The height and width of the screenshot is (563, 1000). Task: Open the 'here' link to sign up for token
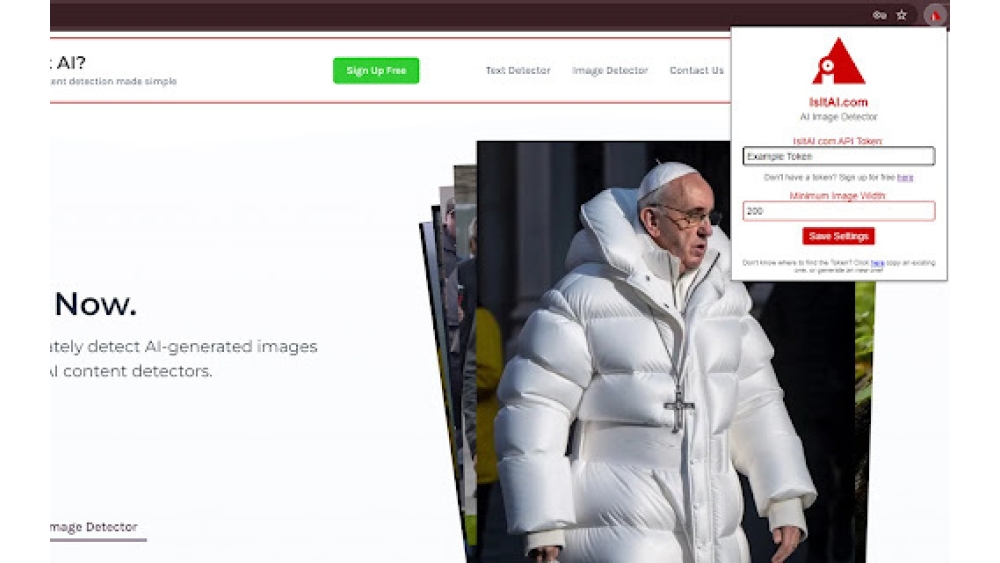click(905, 177)
